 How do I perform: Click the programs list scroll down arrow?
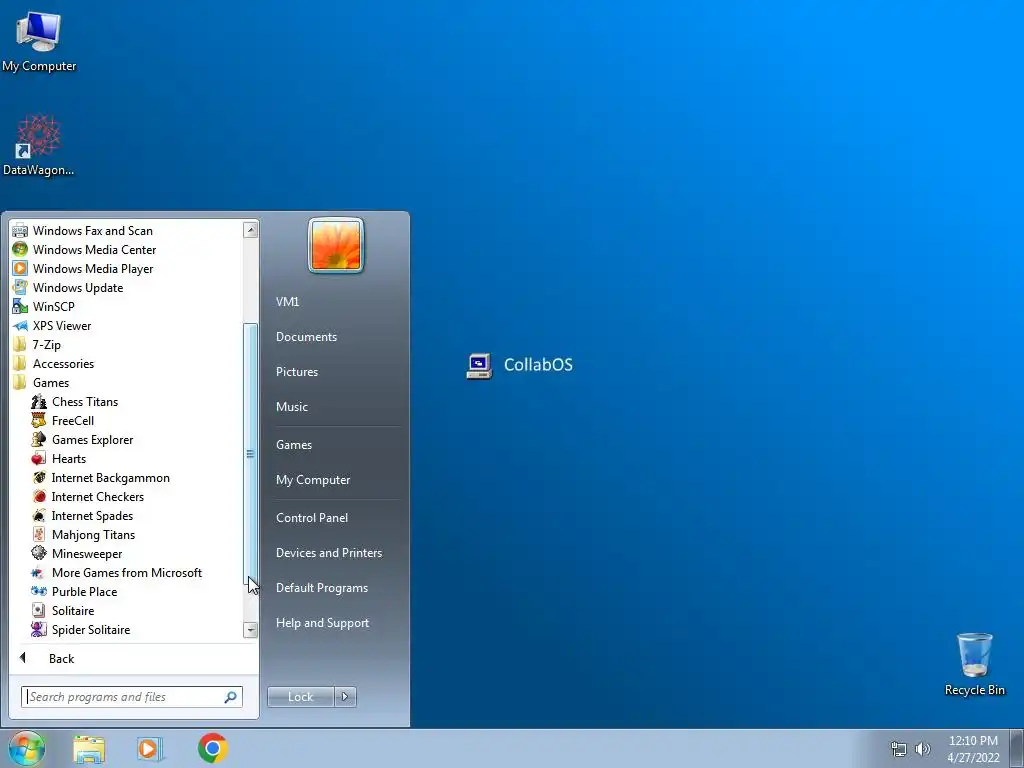pos(251,630)
